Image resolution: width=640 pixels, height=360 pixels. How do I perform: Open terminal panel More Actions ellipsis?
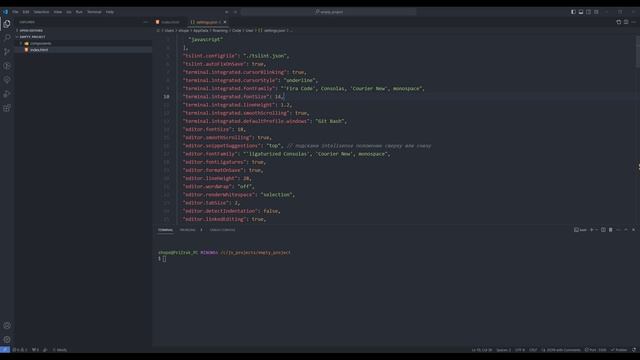(x=618, y=230)
